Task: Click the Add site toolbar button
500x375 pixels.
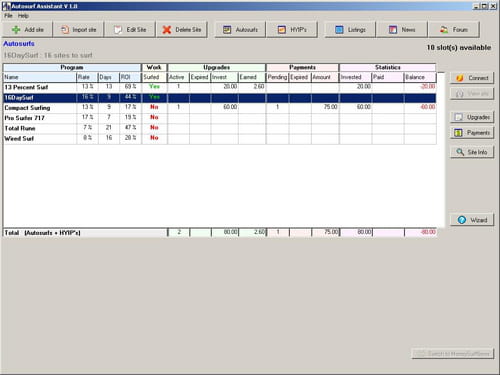Action: (x=27, y=30)
